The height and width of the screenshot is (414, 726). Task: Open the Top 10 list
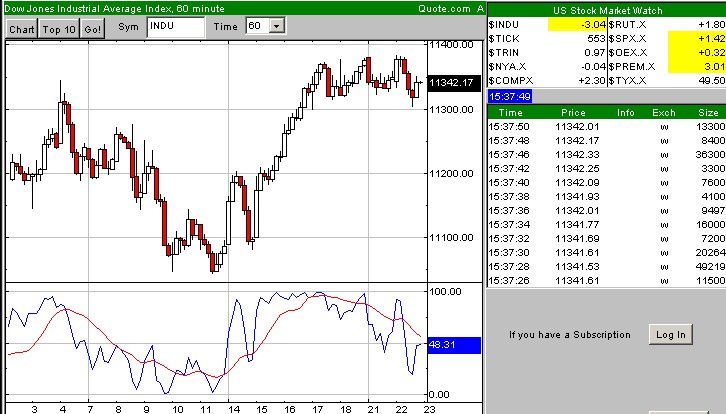coord(59,29)
